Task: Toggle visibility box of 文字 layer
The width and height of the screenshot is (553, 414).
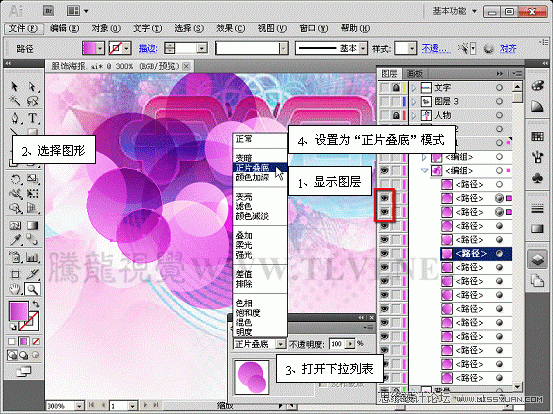Action: (384, 87)
